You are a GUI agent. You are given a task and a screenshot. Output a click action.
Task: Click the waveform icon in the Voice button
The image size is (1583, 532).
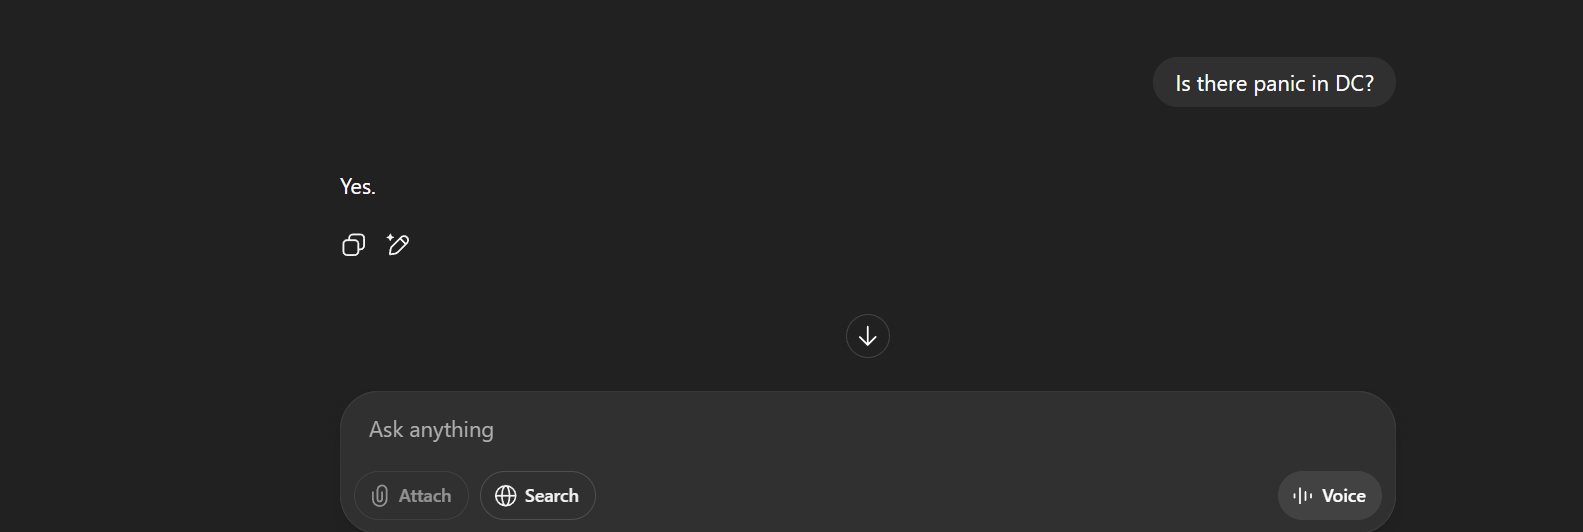coord(1302,496)
